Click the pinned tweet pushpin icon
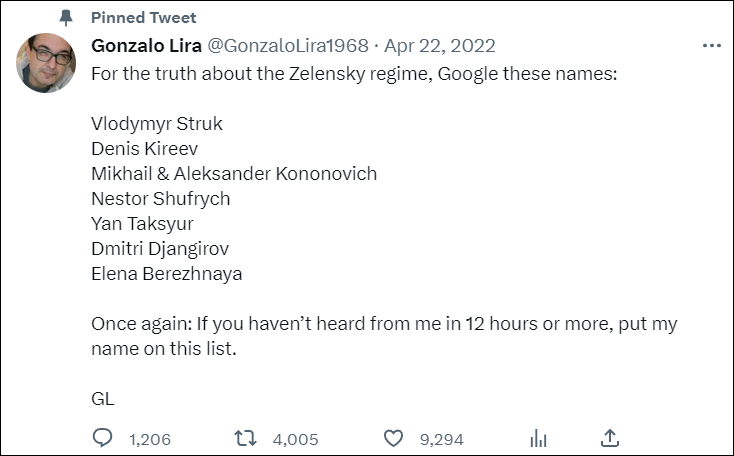This screenshot has width=734, height=456. [66, 18]
